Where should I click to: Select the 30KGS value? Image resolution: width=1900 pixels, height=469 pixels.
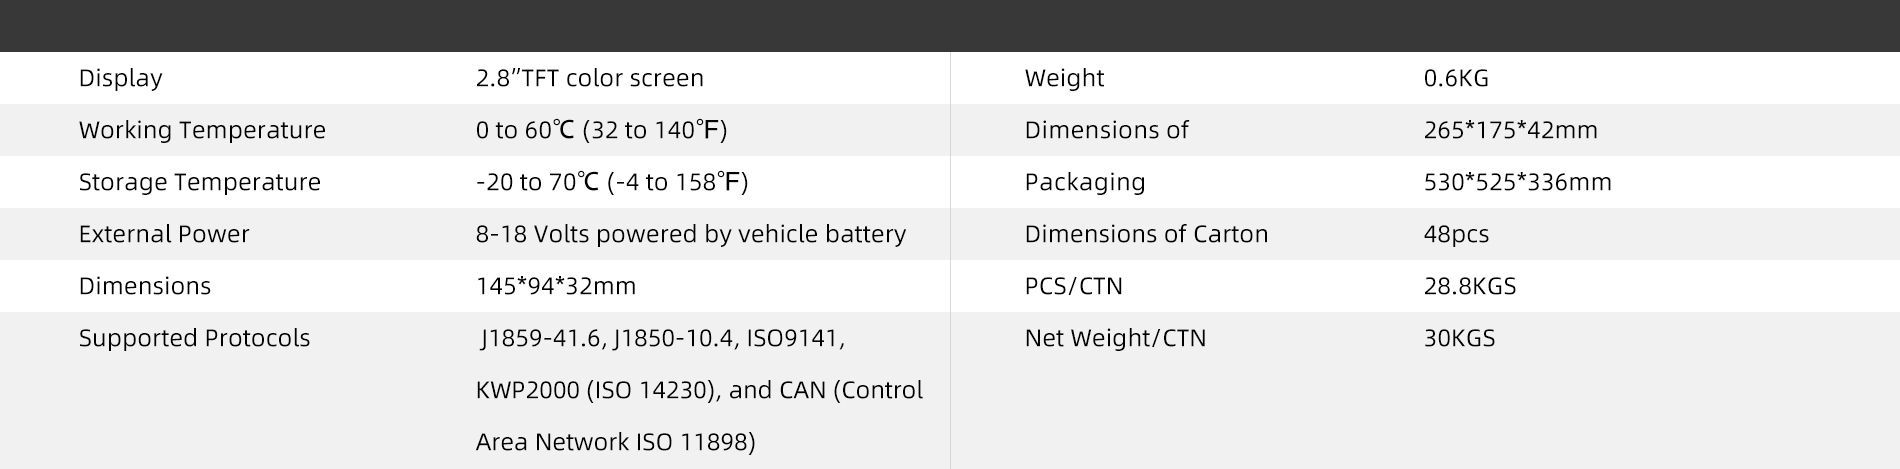coord(1459,338)
